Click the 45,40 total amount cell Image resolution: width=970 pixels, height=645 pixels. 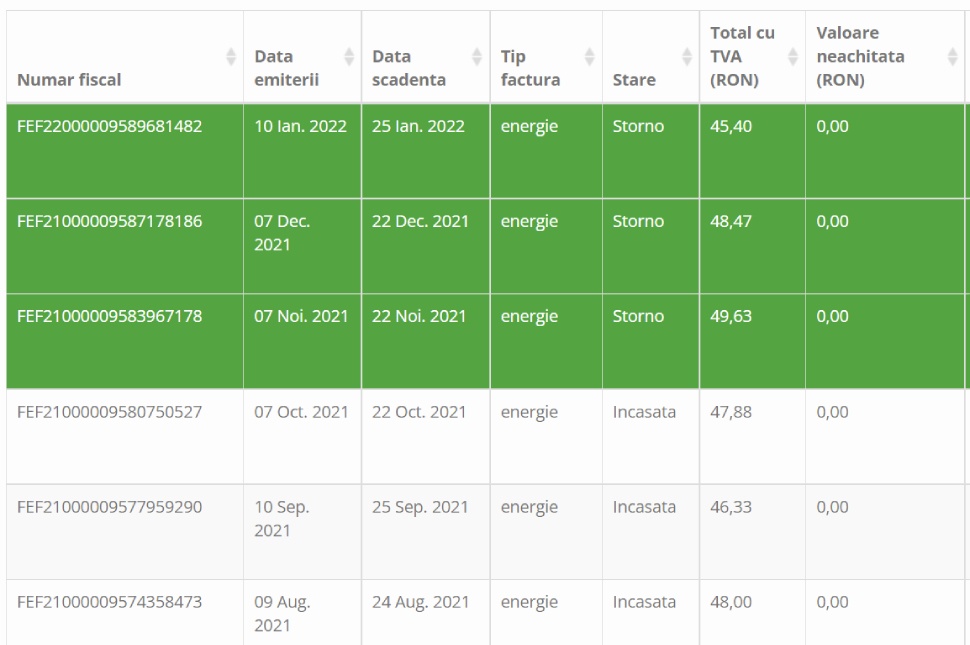click(x=728, y=128)
